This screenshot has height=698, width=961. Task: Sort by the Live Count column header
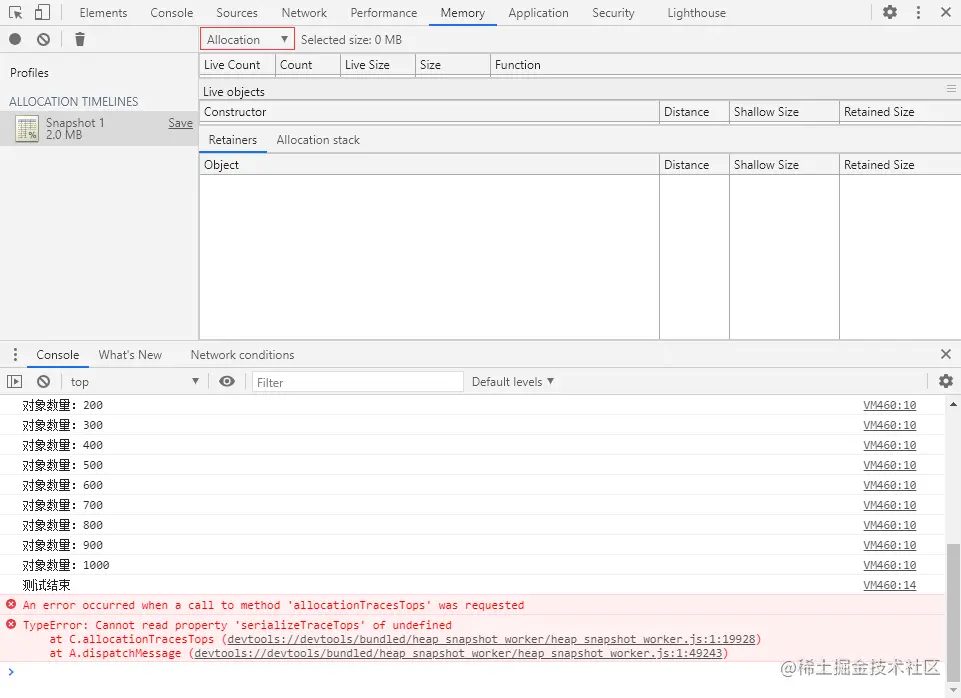coord(237,64)
